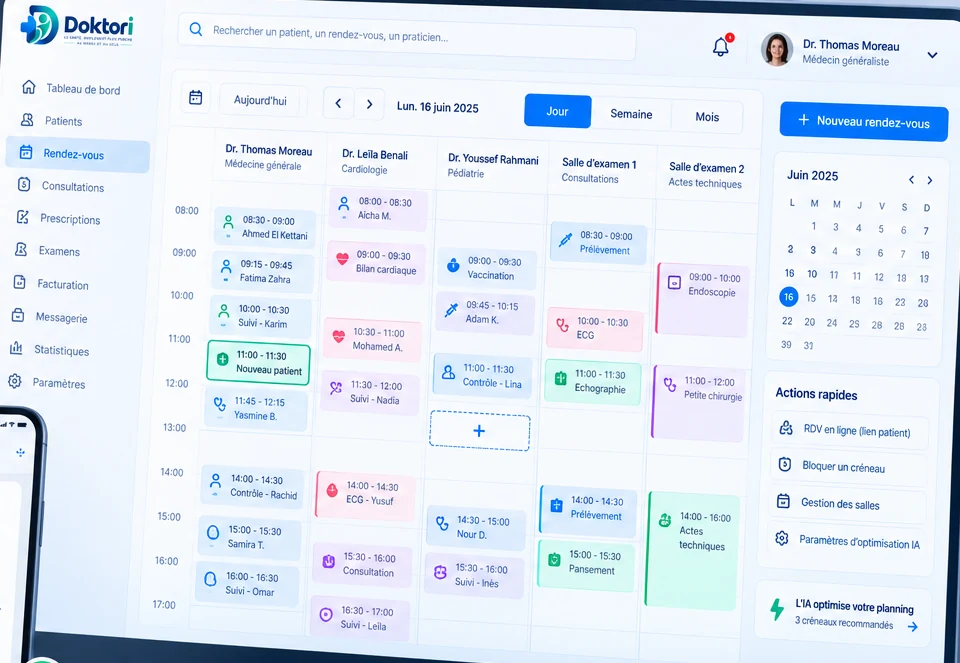The image size is (960, 663).
Task: Open Tableau de bord home icon
Action: tap(29, 87)
